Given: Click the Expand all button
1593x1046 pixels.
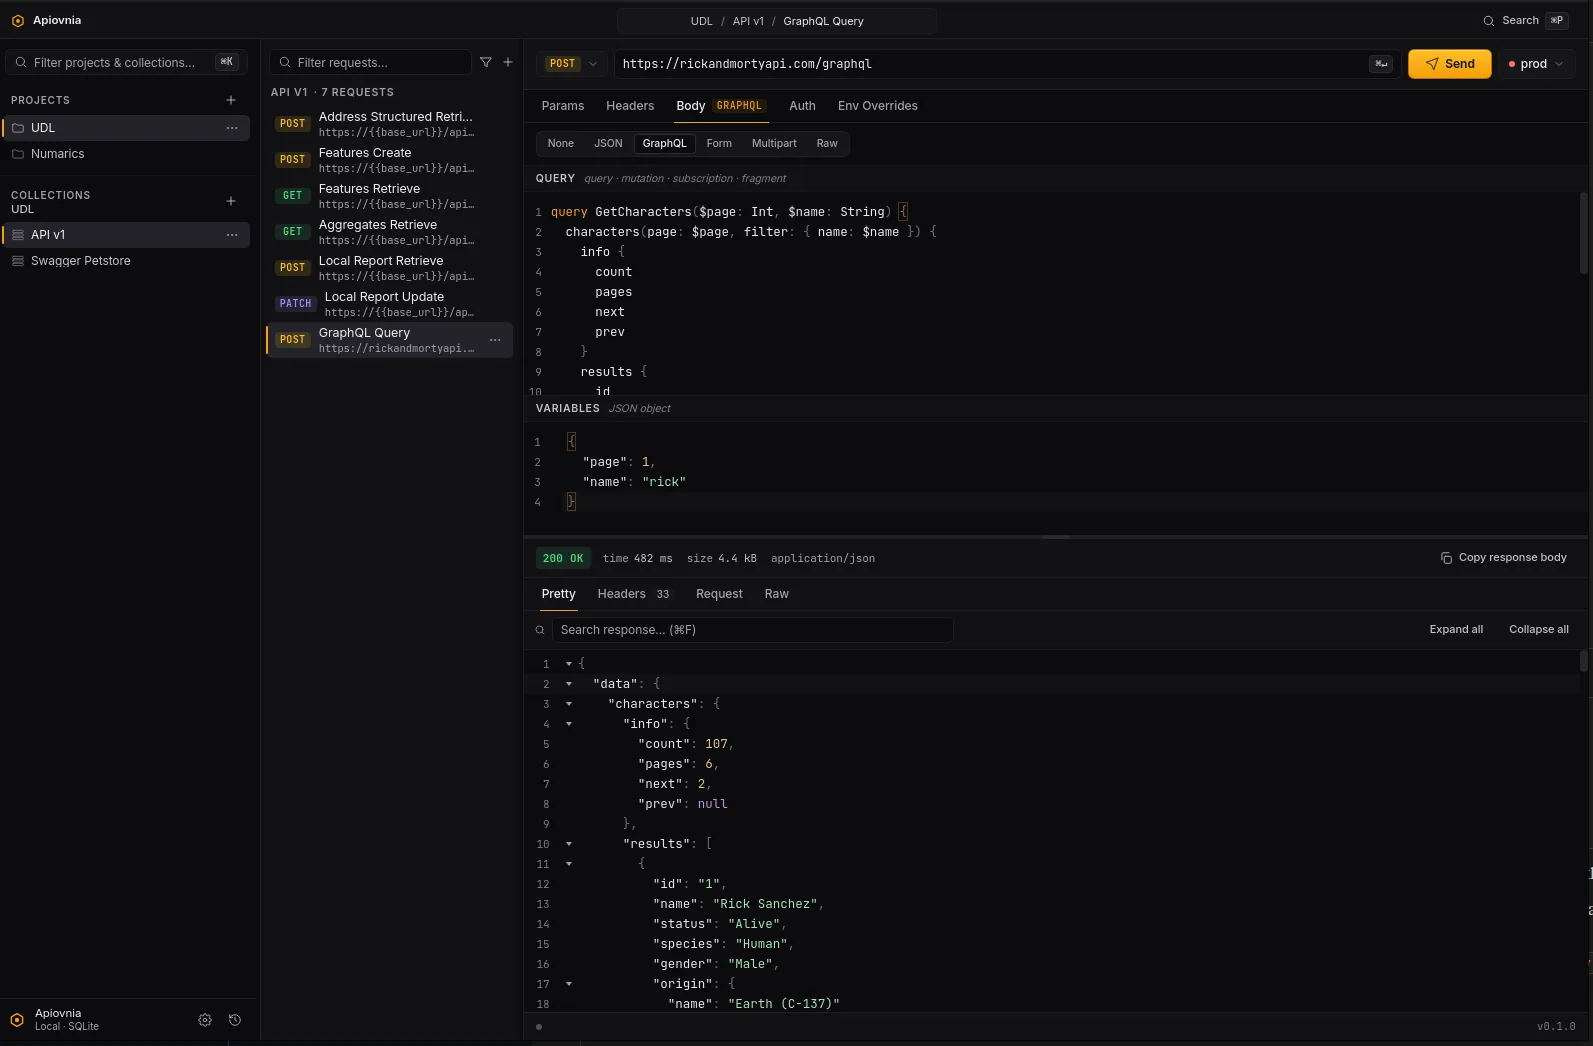Looking at the screenshot, I should tap(1456, 629).
